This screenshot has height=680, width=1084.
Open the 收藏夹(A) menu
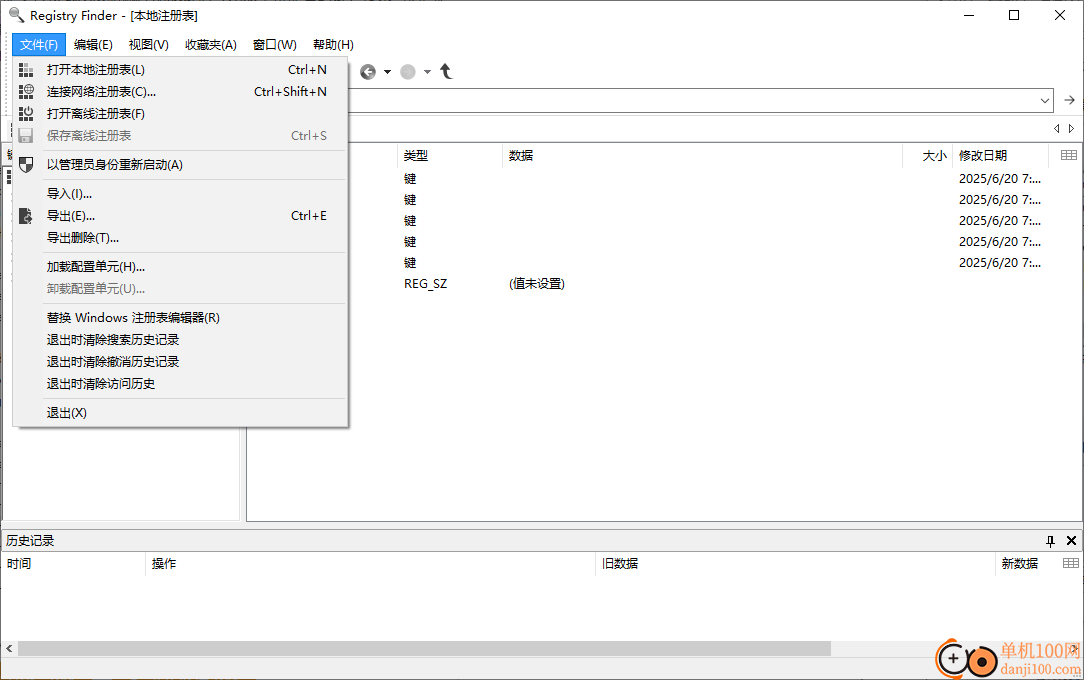[211, 45]
